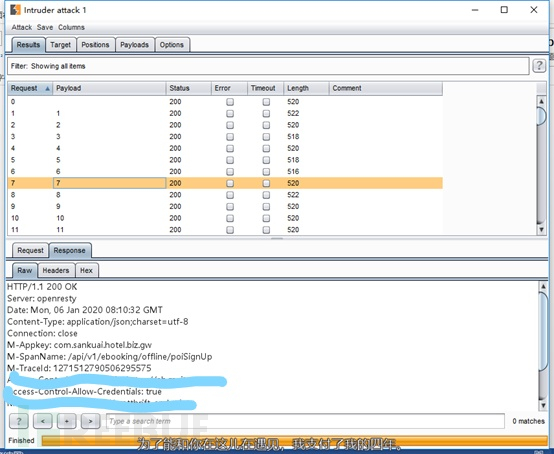Click response pane scroll down arrow
Screen dimensions: 554x454
click(543, 405)
